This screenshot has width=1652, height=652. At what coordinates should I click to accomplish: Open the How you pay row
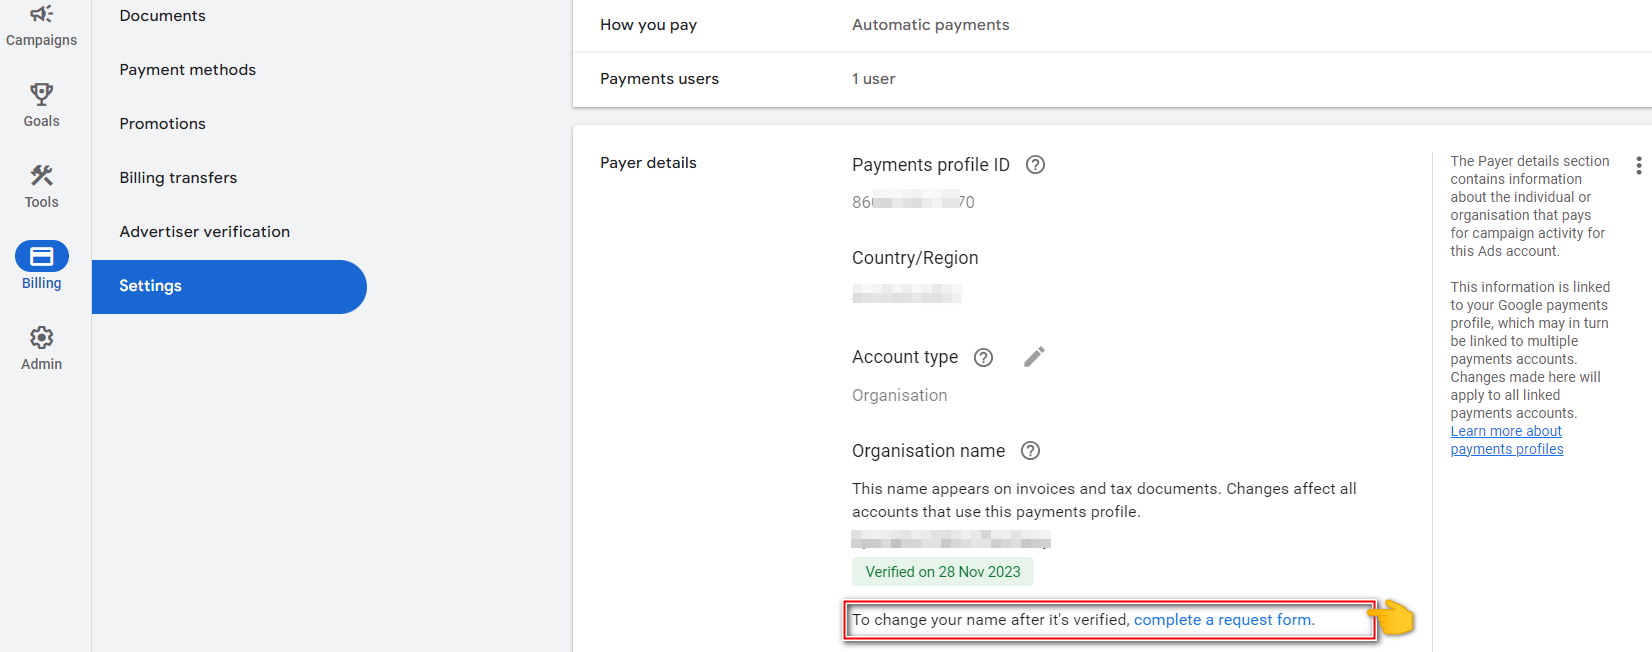(1112, 25)
